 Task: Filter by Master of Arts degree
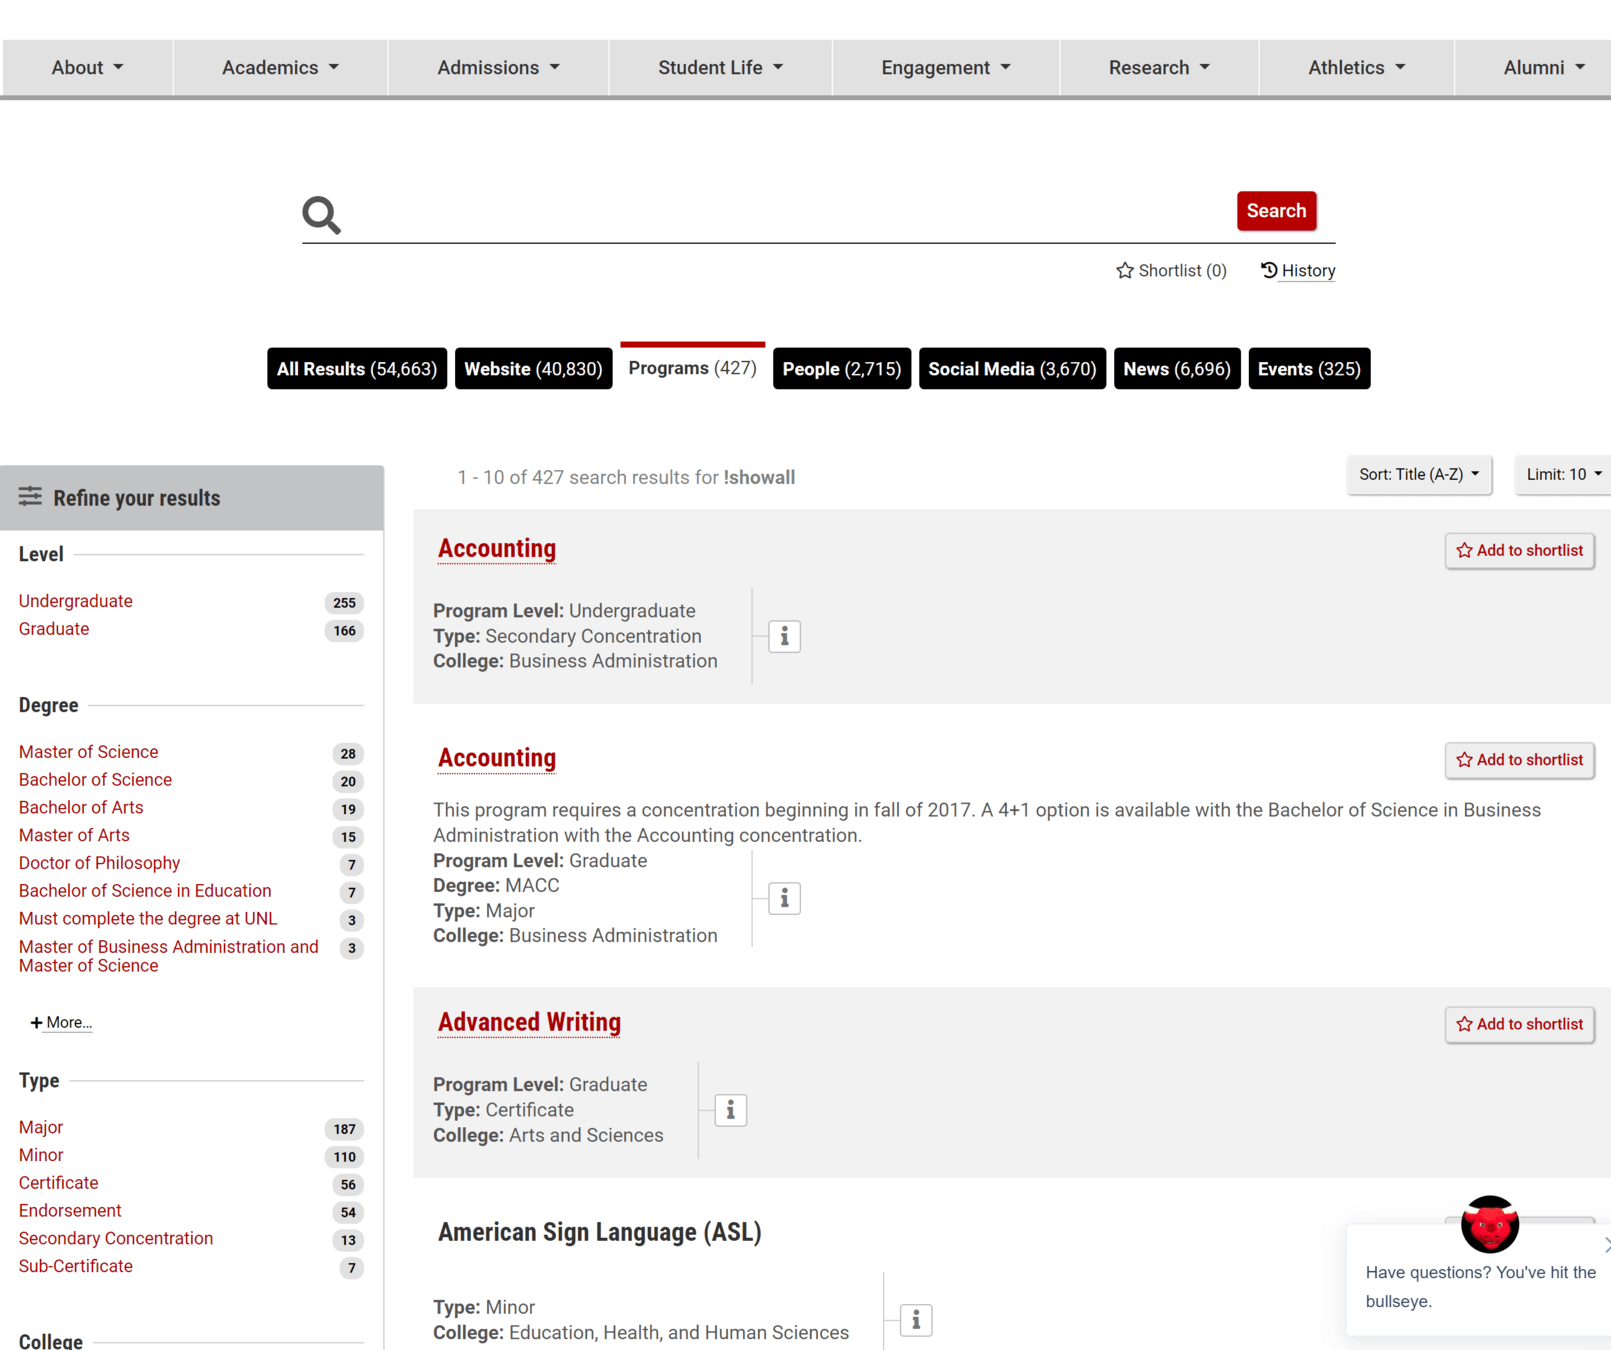74,836
